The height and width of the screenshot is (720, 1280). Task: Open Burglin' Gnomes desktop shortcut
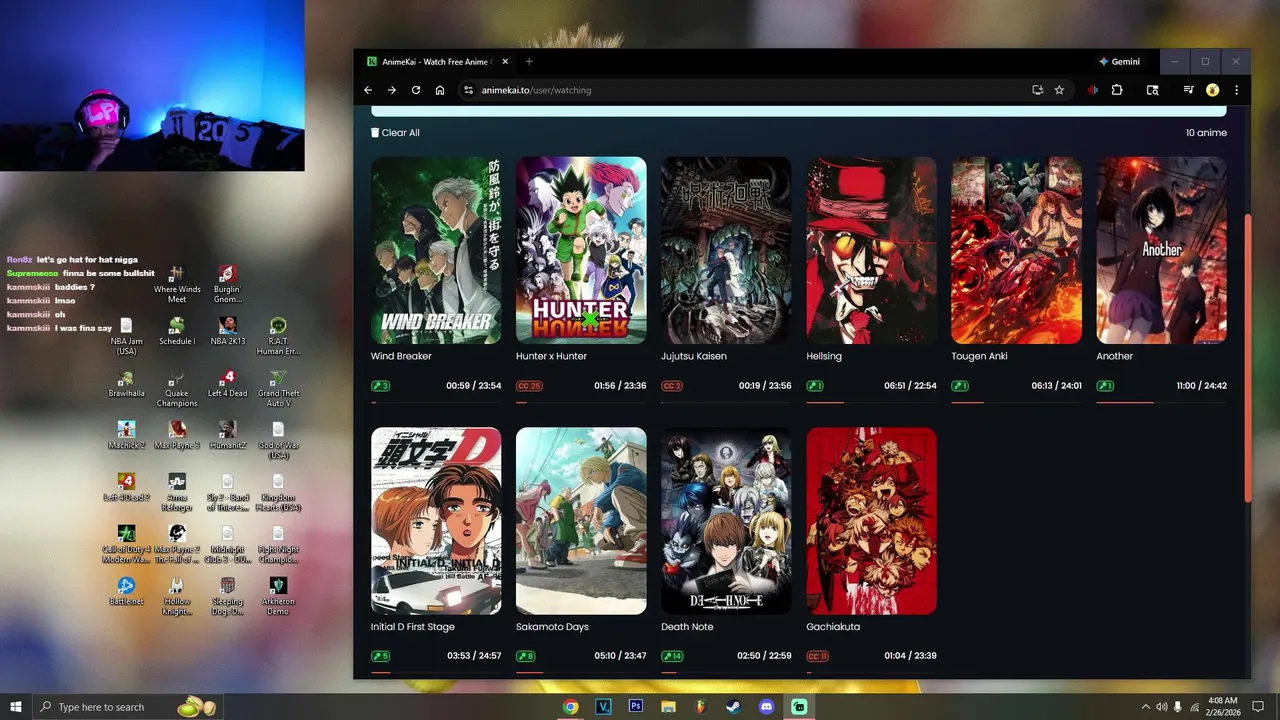click(x=228, y=284)
